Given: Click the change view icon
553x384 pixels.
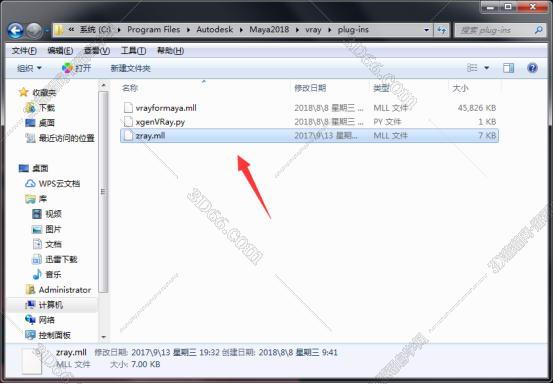Looking at the screenshot, I should pyautogui.click(x=472, y=68).
